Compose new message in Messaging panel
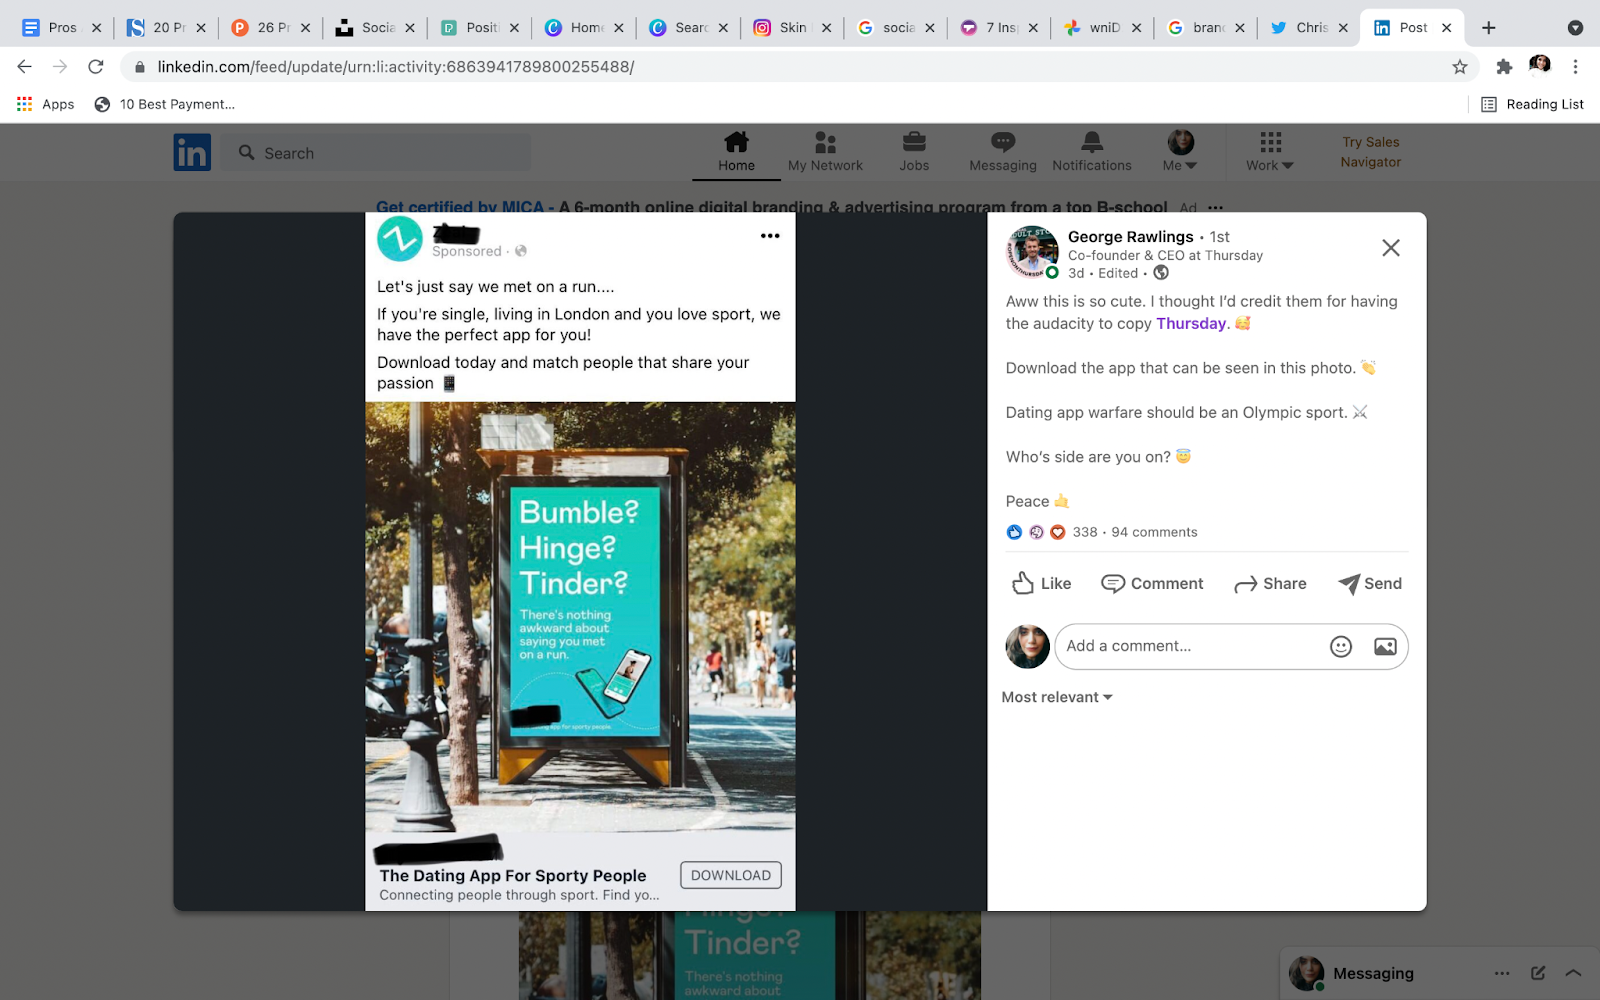Screen dimensions: 1600x1000 1538,973
